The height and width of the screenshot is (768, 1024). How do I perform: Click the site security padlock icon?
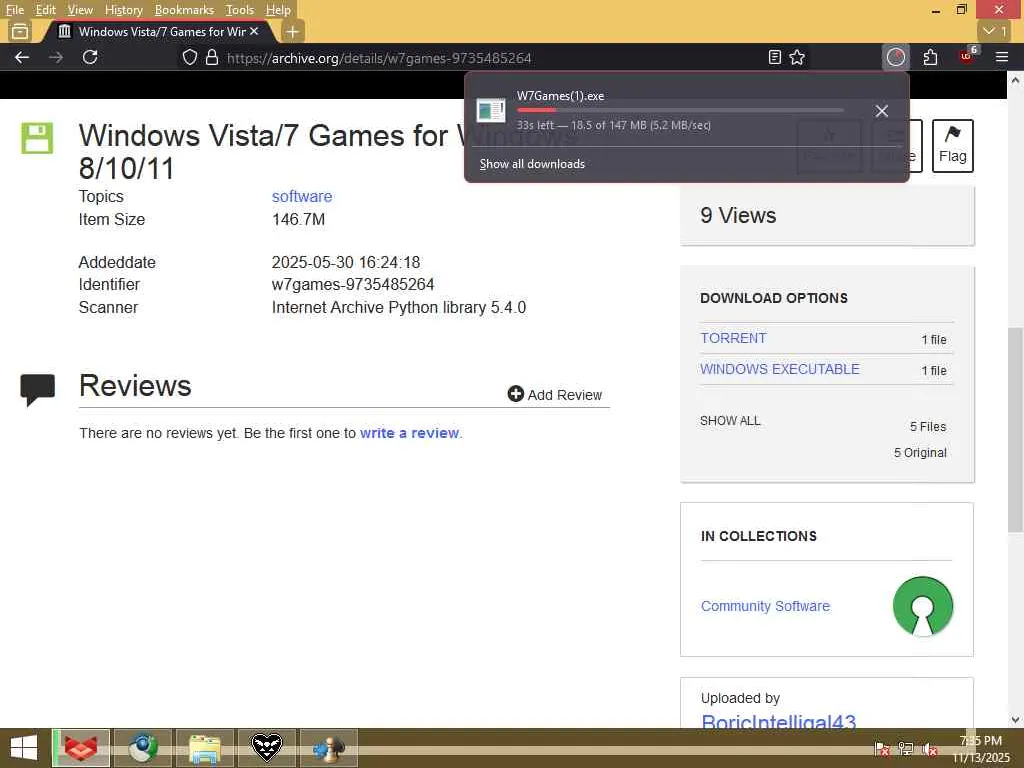point(212,57)
